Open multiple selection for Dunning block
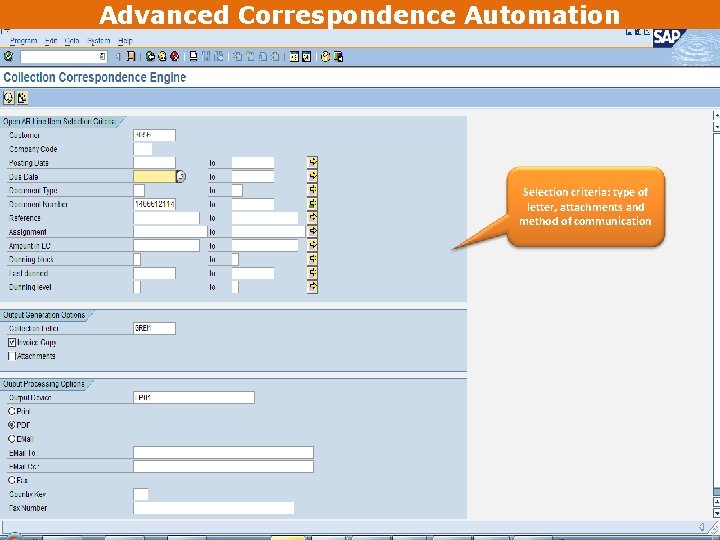 point(312,259)
